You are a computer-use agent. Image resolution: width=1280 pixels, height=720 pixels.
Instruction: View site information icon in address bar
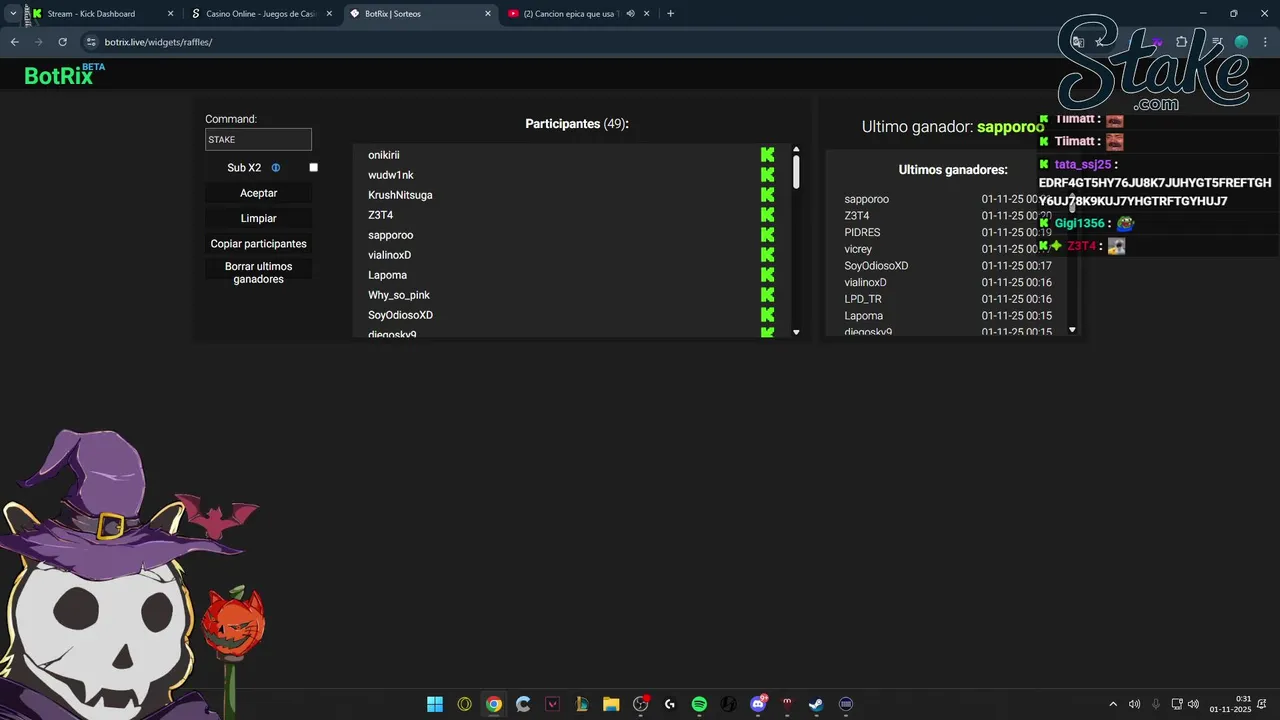(91, 42)
